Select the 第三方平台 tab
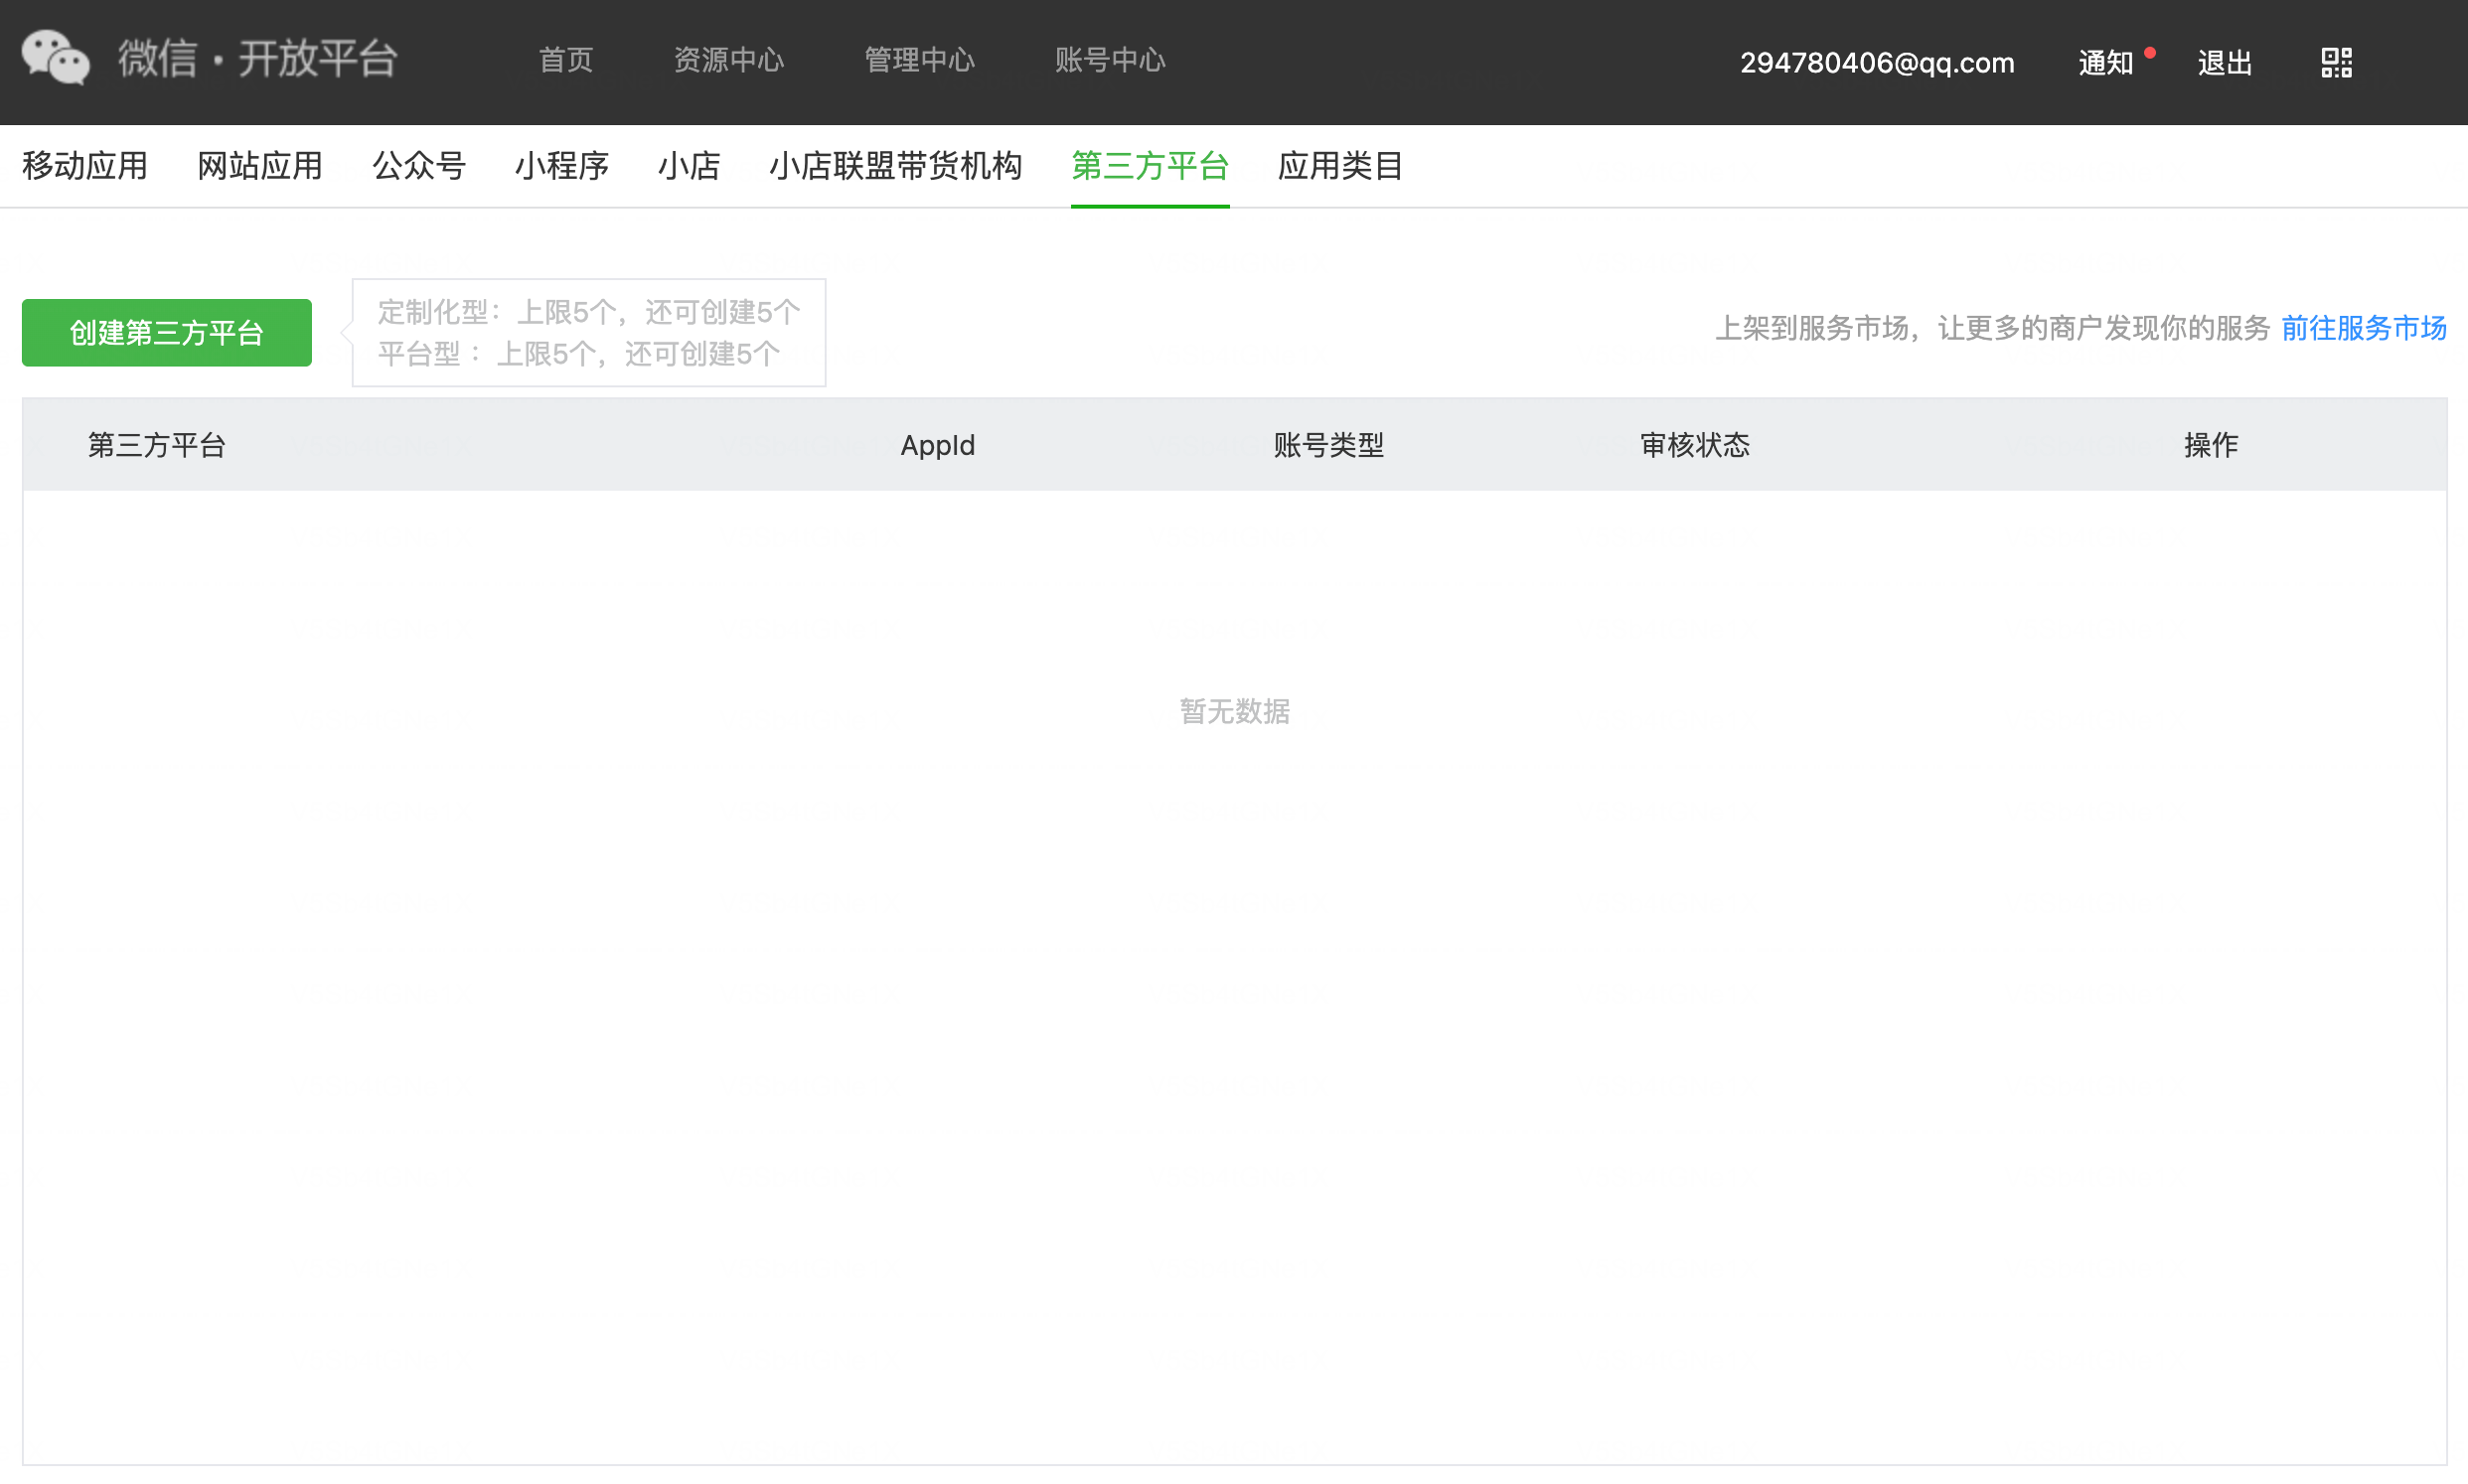This screenshot has width=2468, height=1484. (x=1150, y=166)
